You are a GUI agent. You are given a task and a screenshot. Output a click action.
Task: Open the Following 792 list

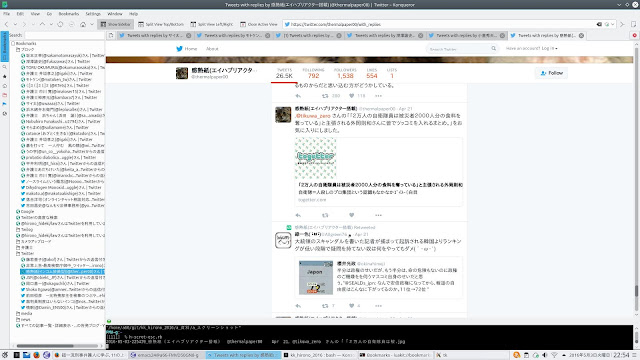[x=313, y=73]
